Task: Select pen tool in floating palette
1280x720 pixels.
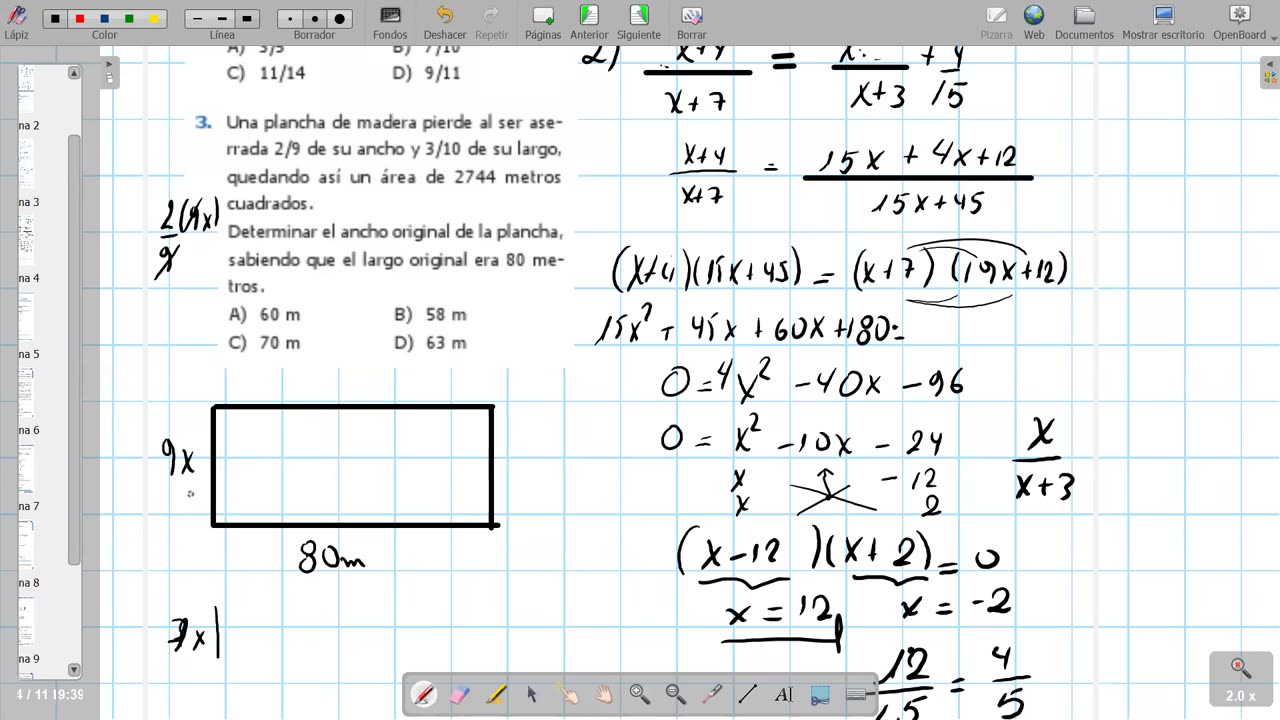Action: click(424, 694)
